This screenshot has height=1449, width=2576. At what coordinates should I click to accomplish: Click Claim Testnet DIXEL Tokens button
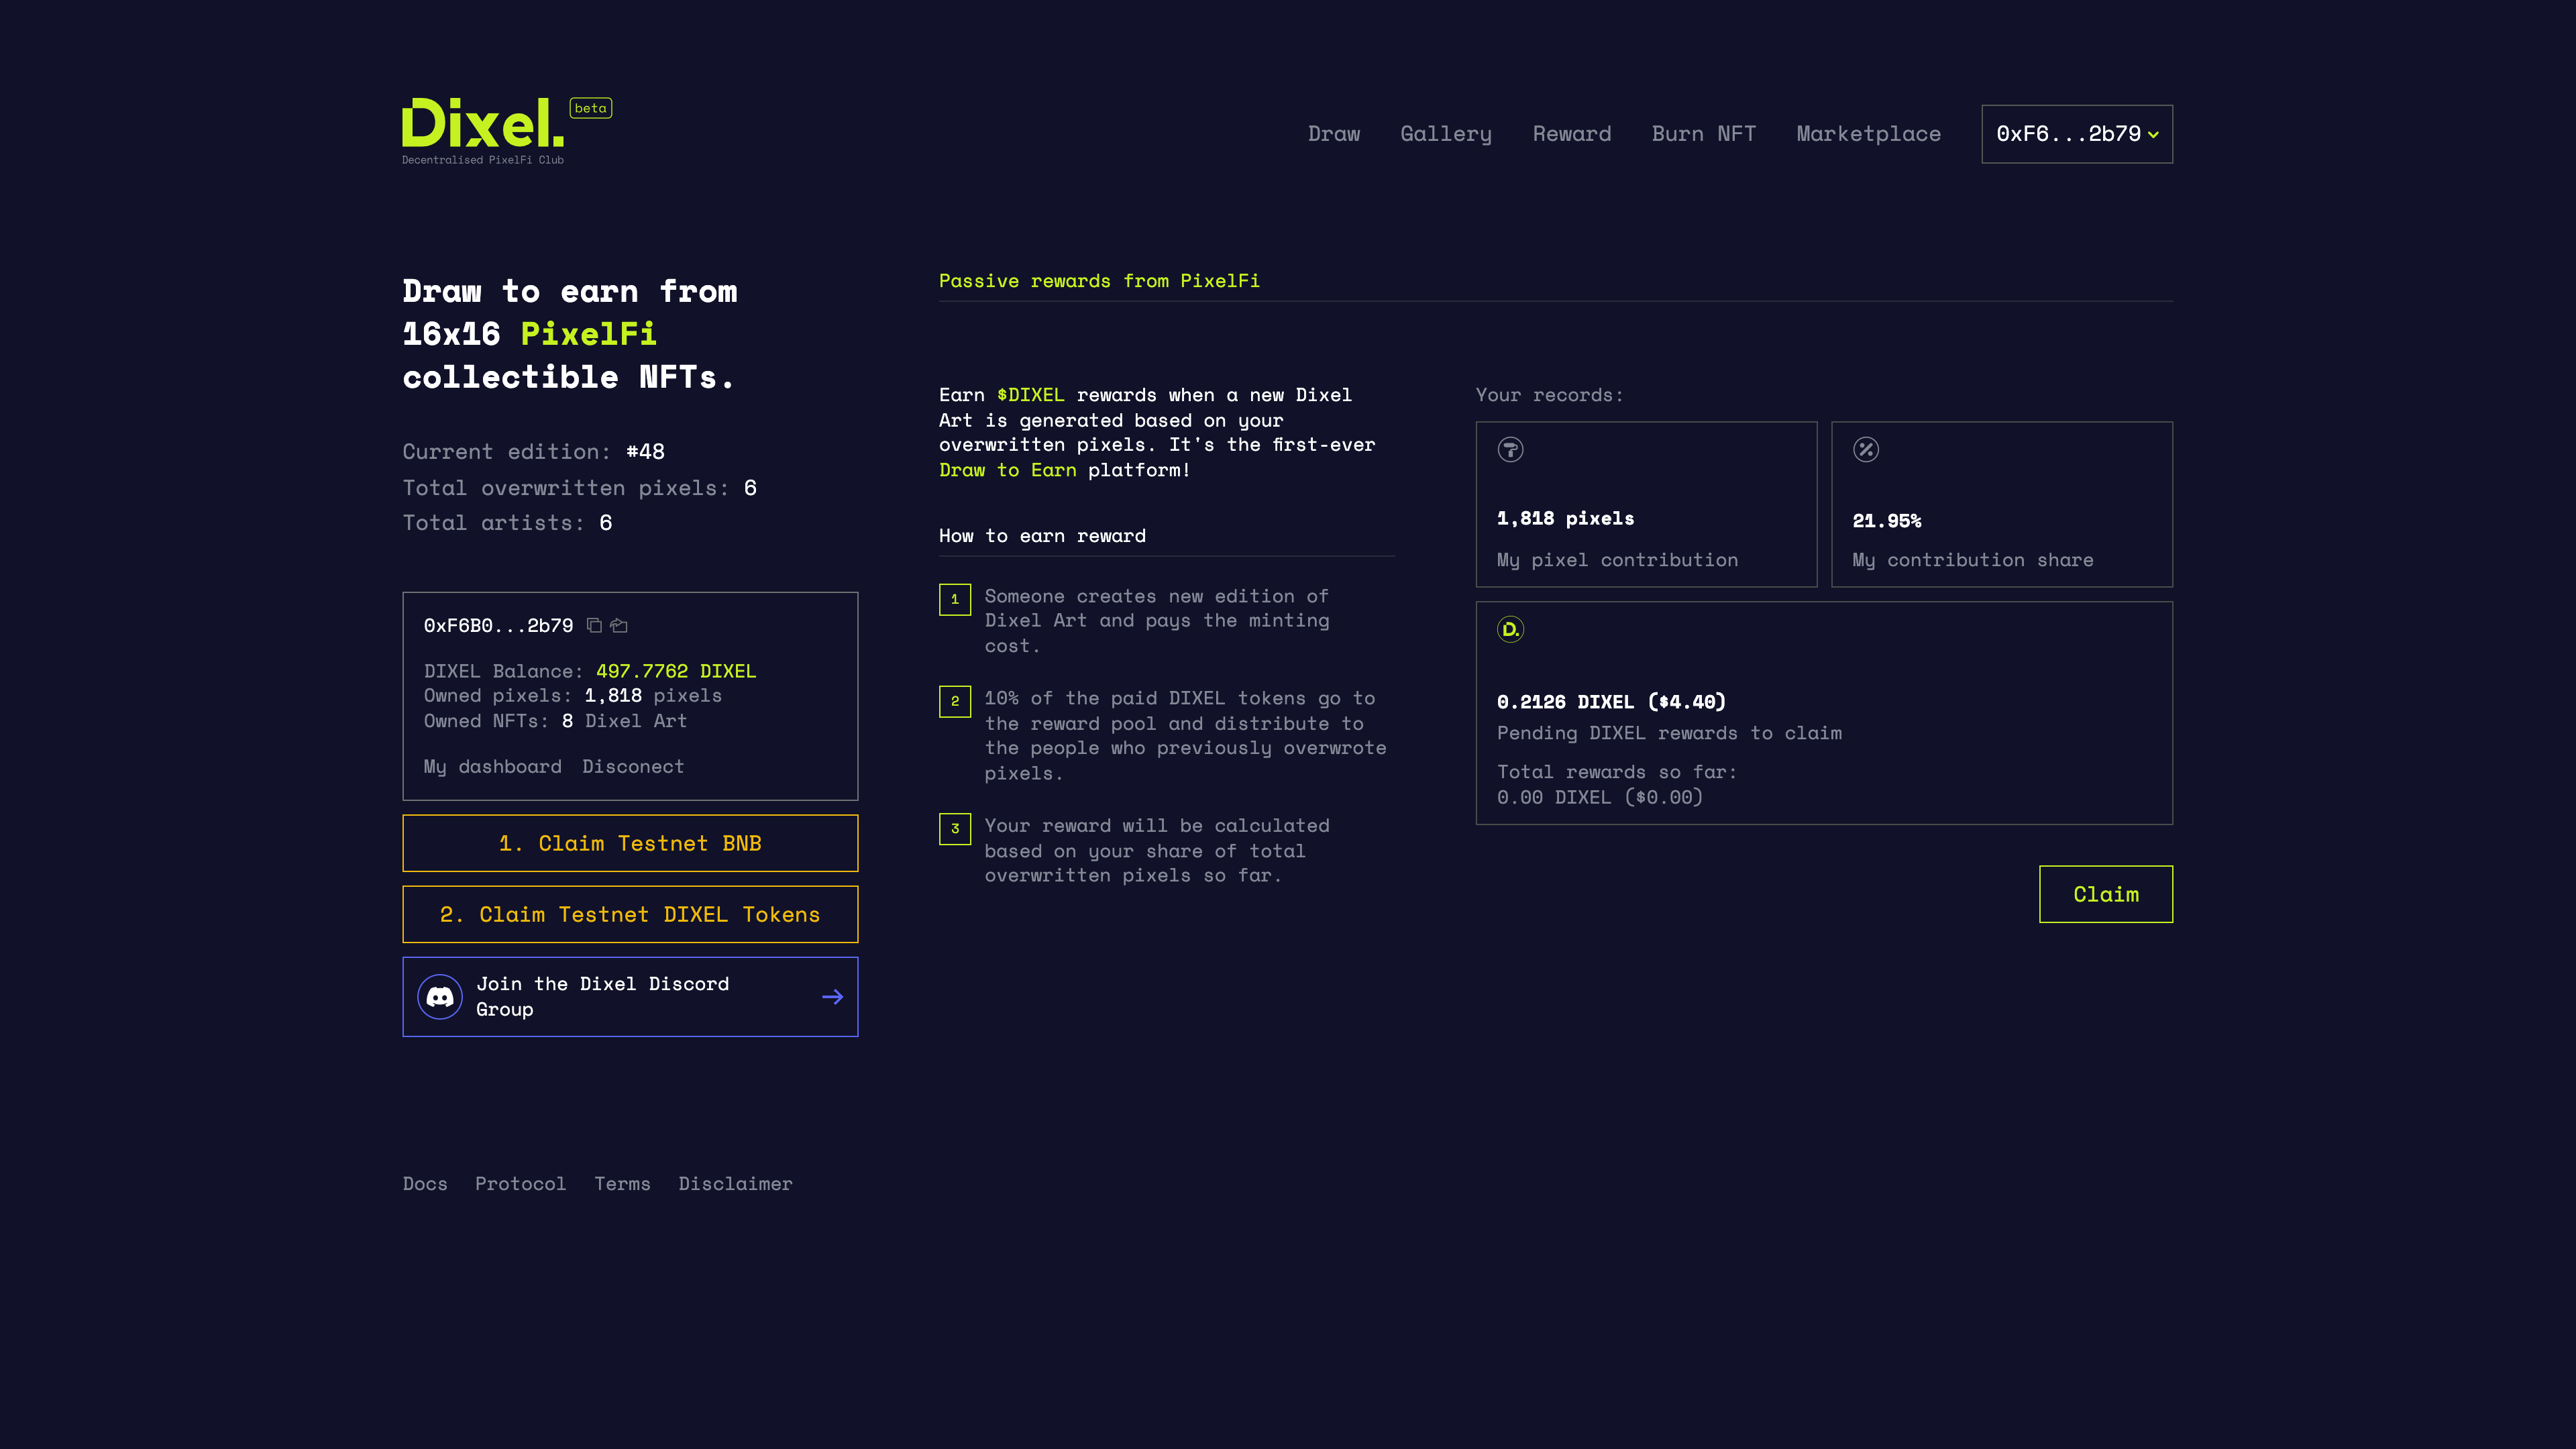pos(630,914)
